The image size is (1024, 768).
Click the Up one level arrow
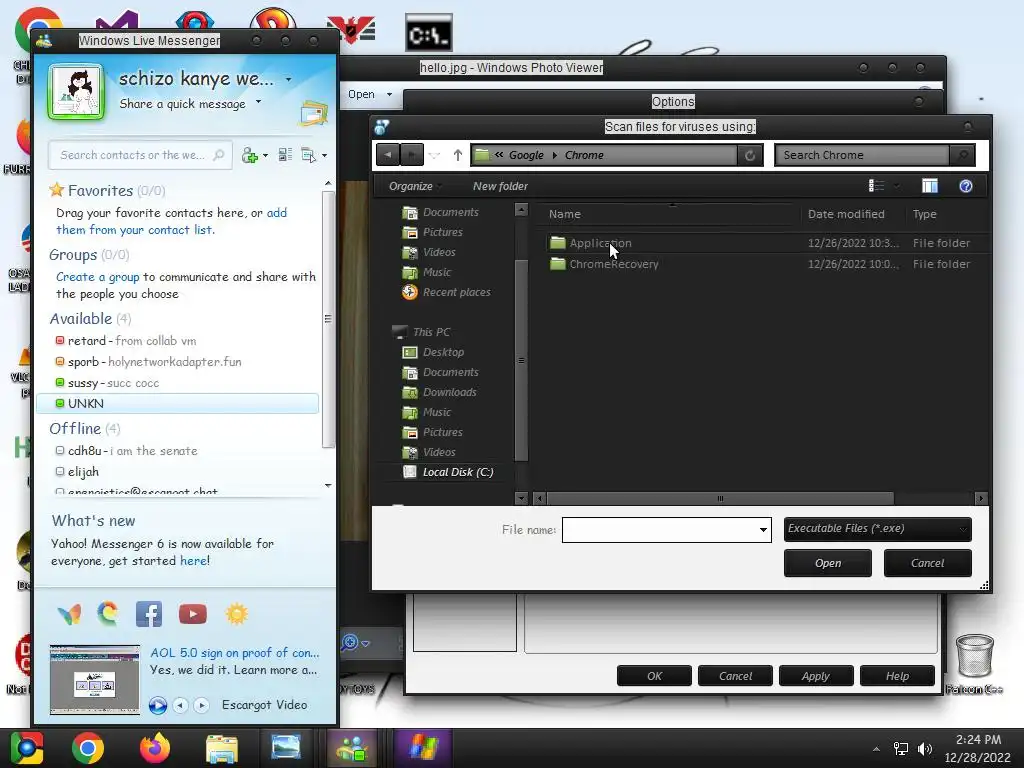pyautogui.click(x=458, y=155)
